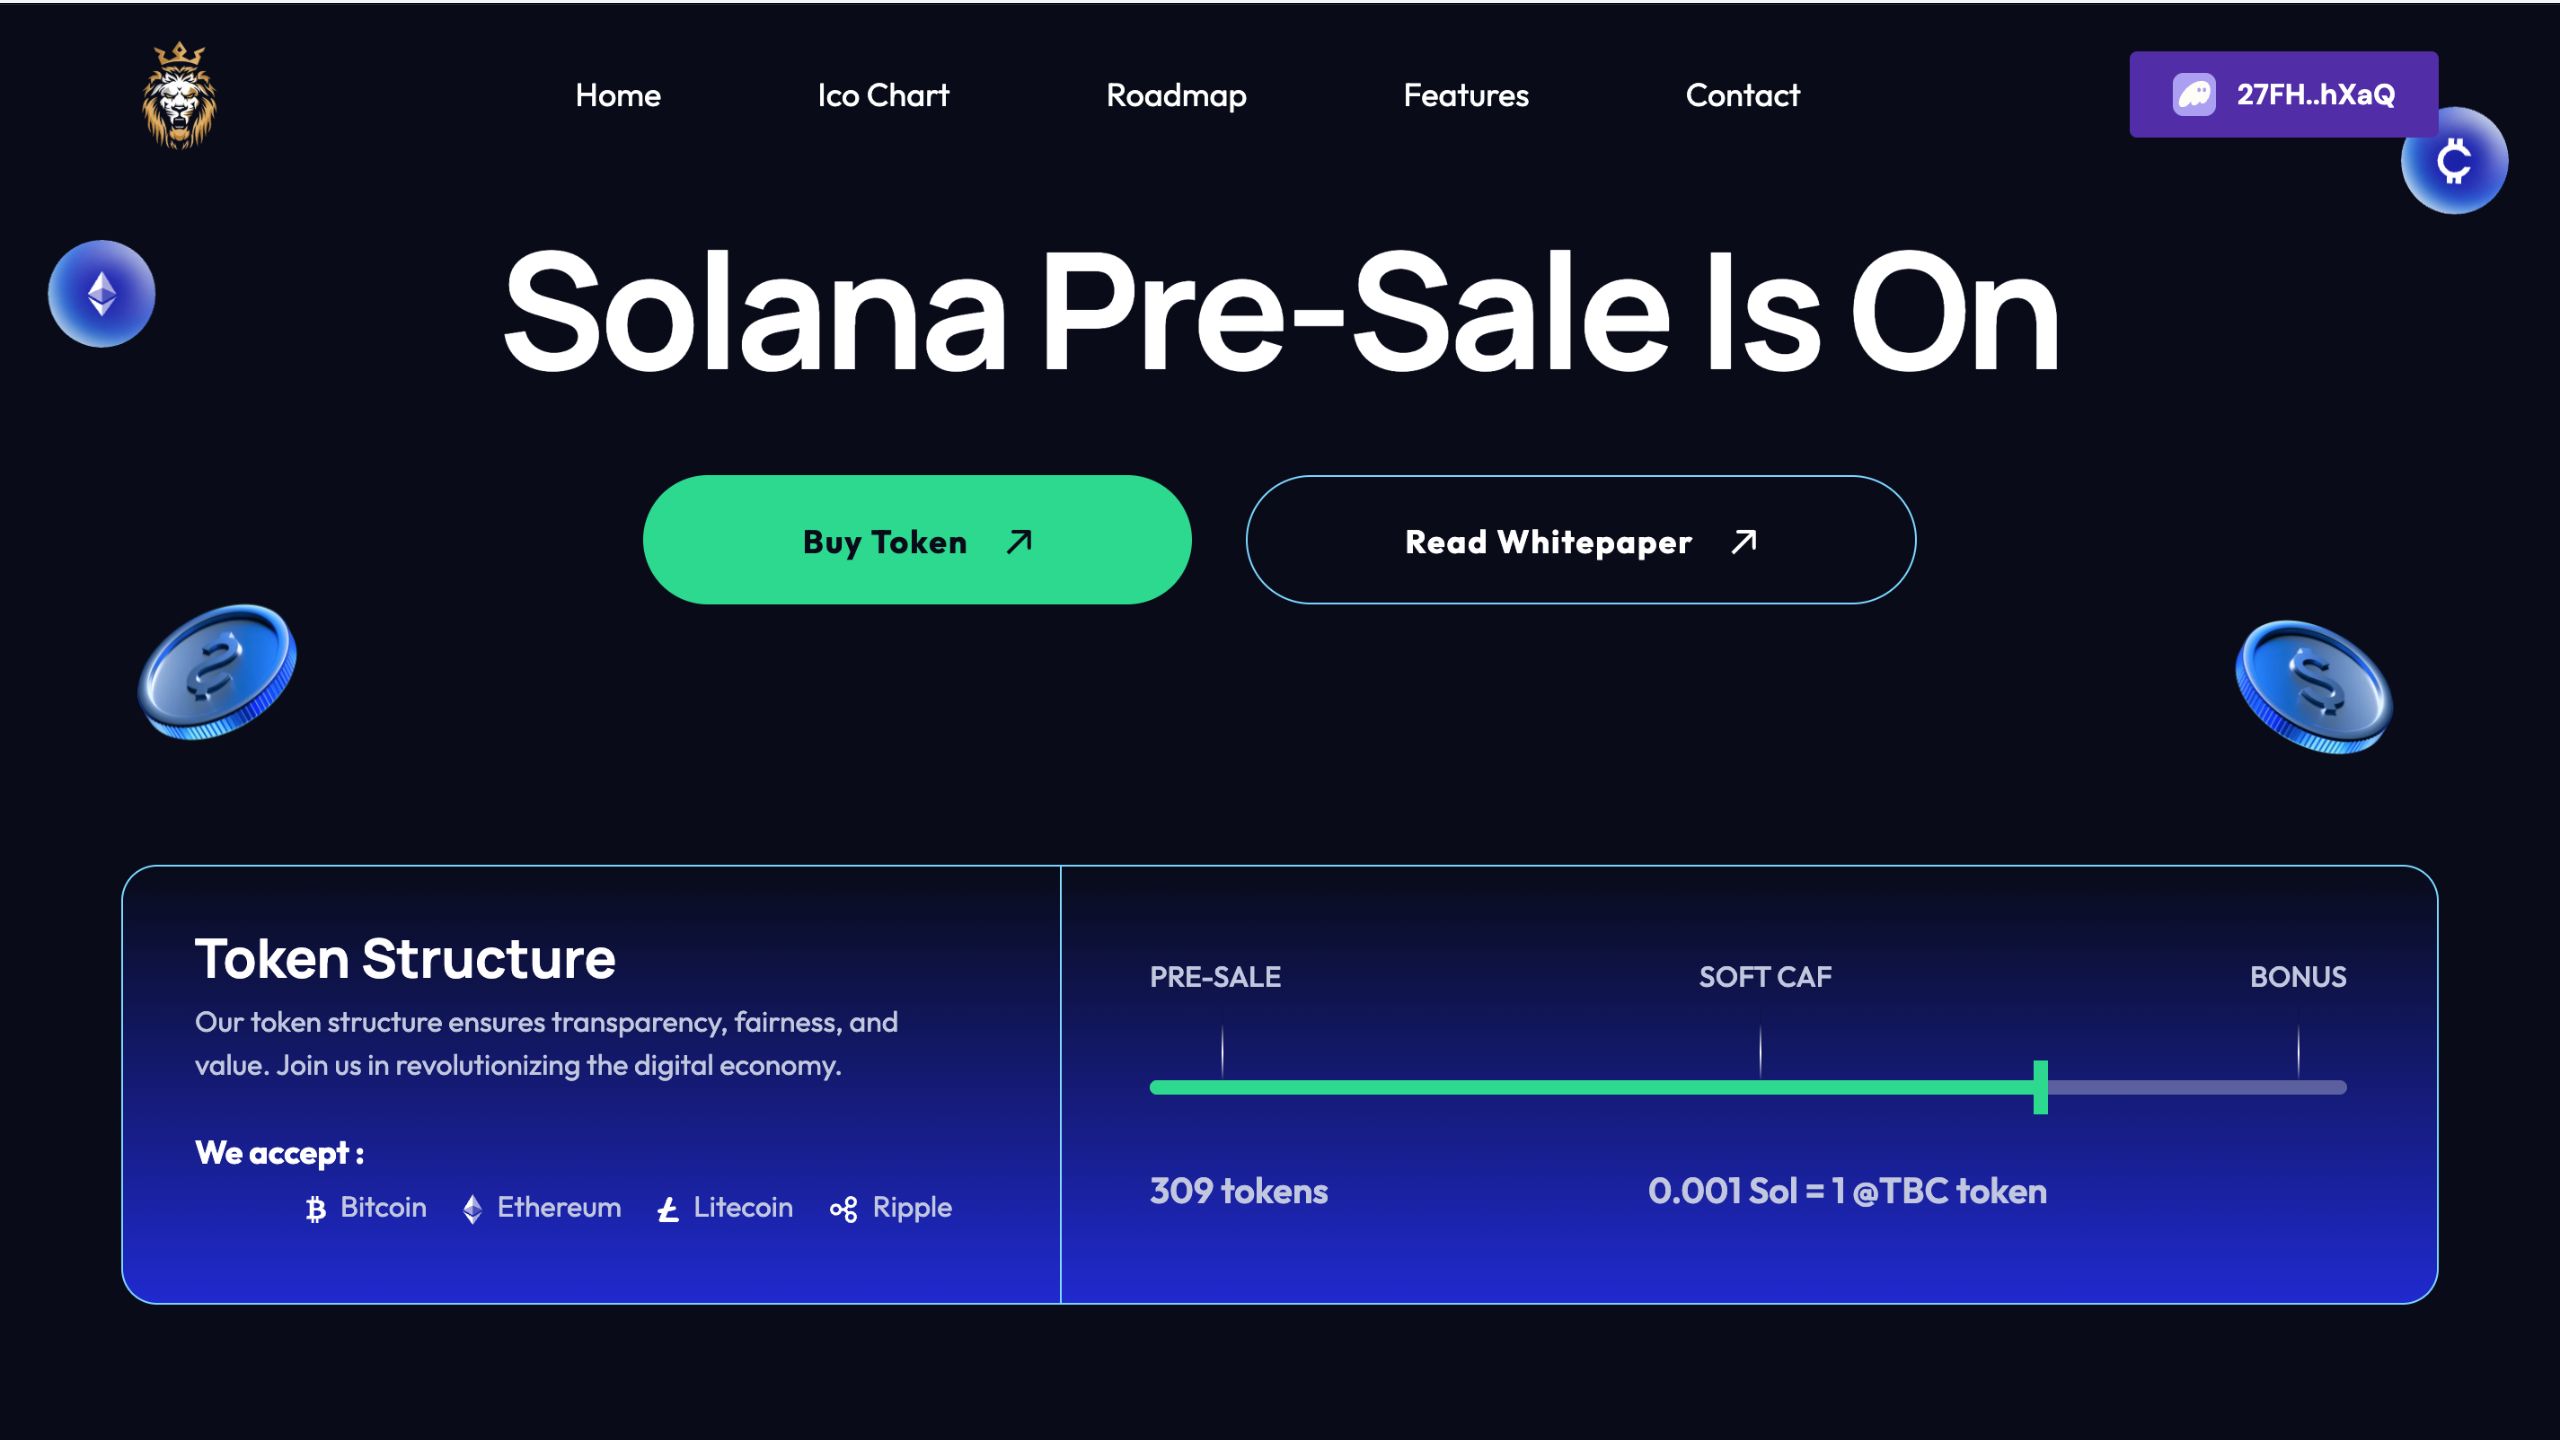Navigate to the Roadmap section
This screenshot has width=2560, height=1440.
click(x=1175, y=95)
